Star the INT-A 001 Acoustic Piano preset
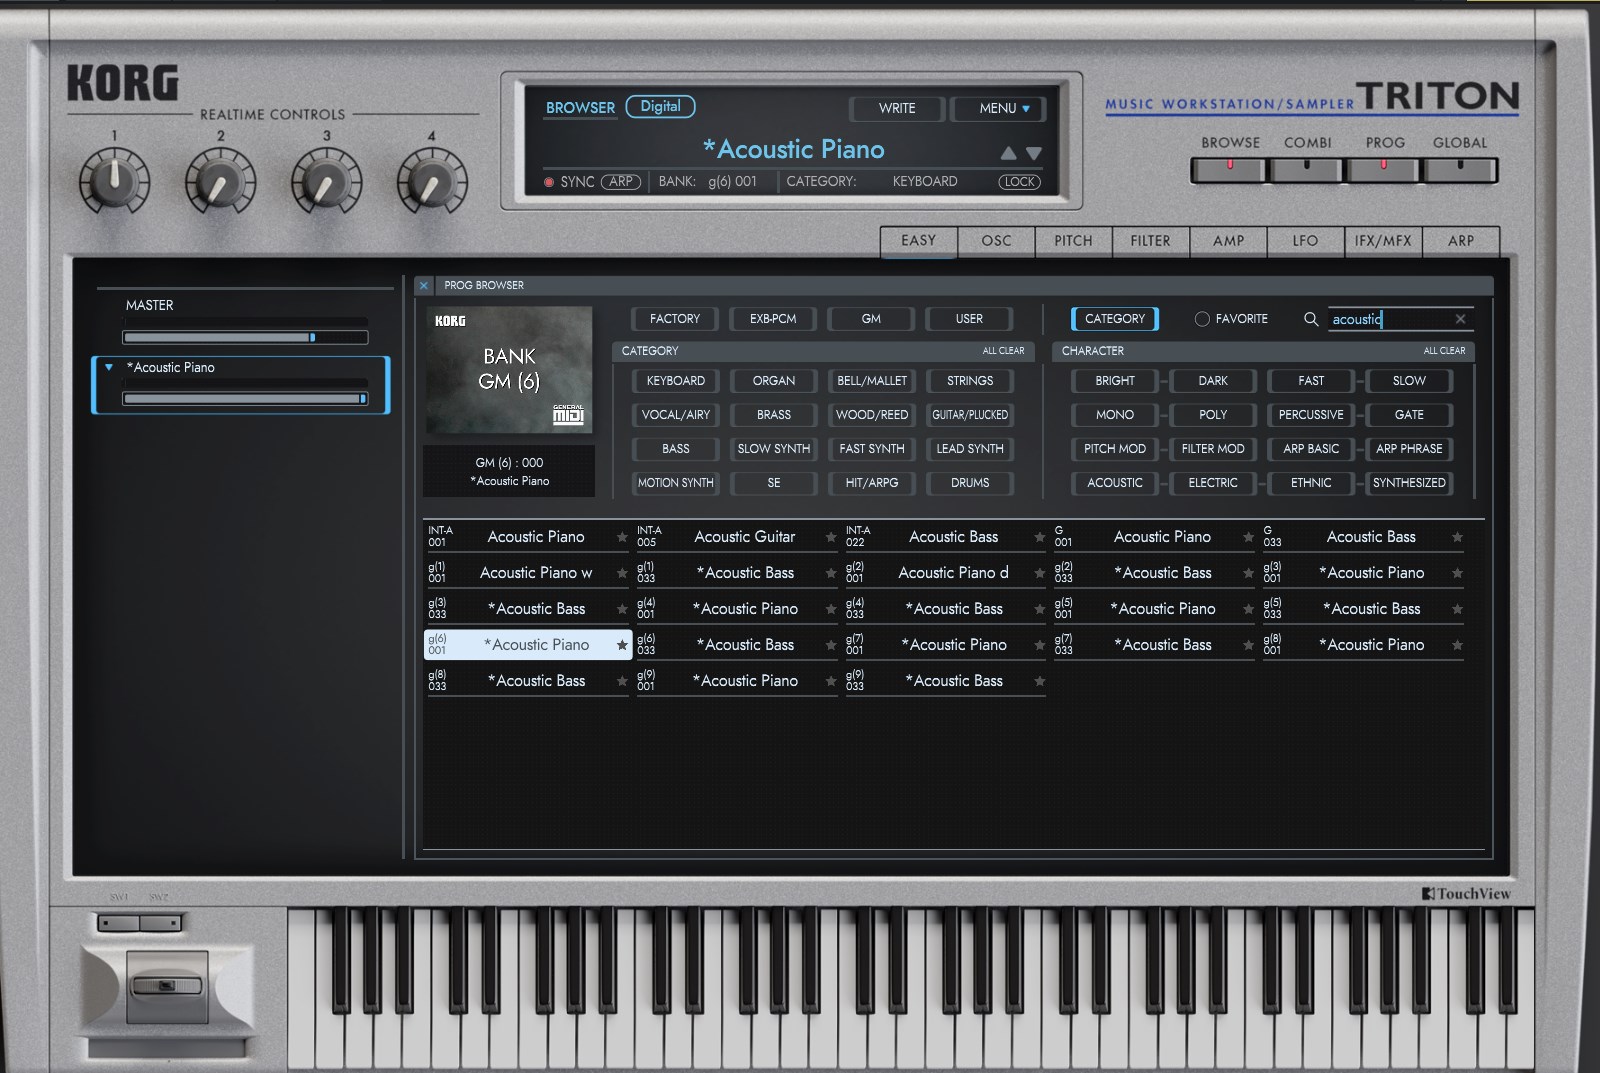 tap(622, 537)
